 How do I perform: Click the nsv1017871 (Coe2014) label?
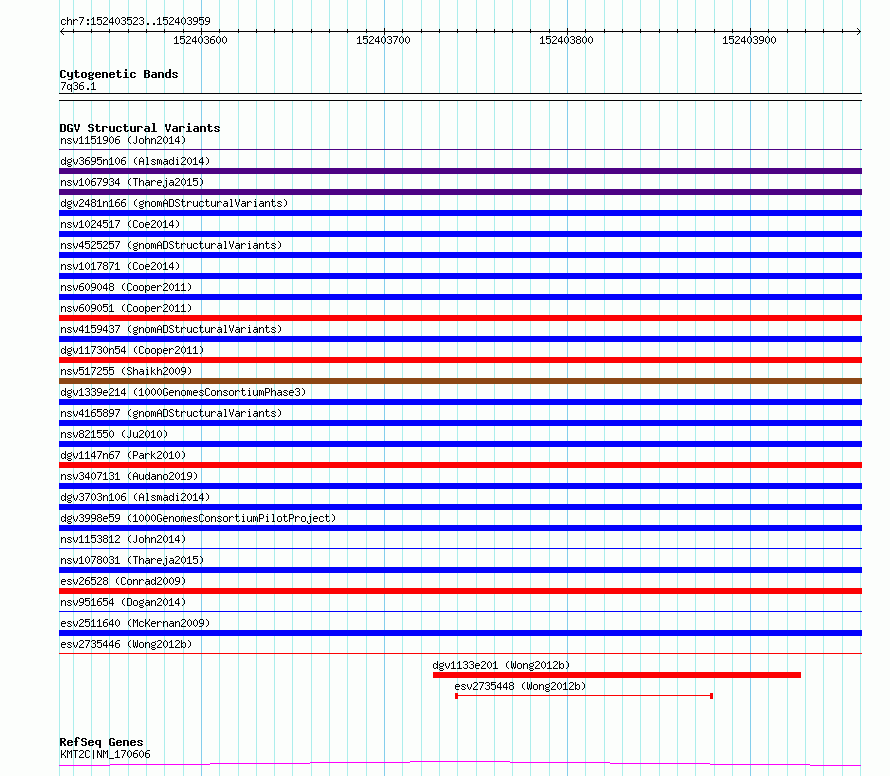coord(120,266)
